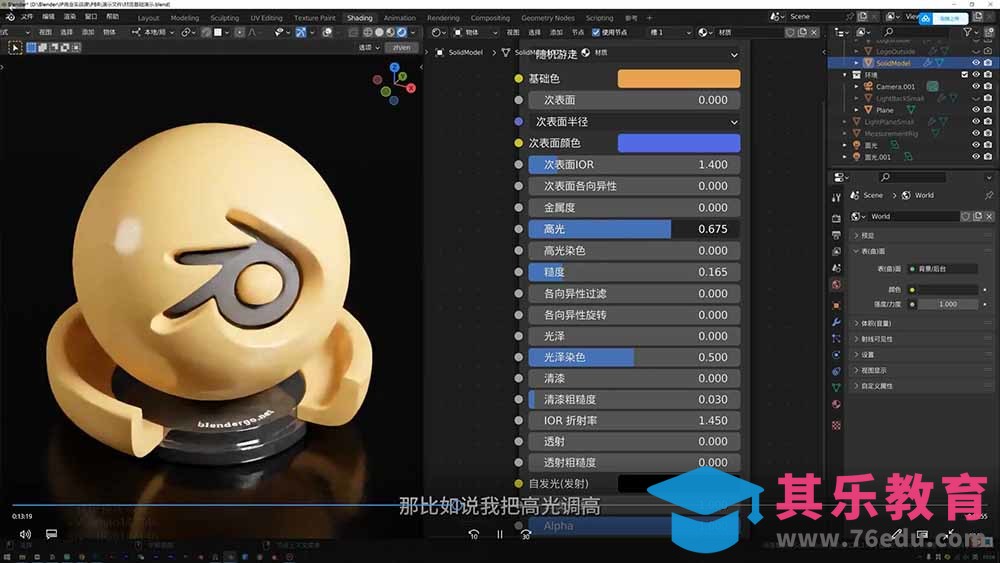Toggle the 使用节点 checkbox
1000x563 pixels.
(x=596, y=32)
